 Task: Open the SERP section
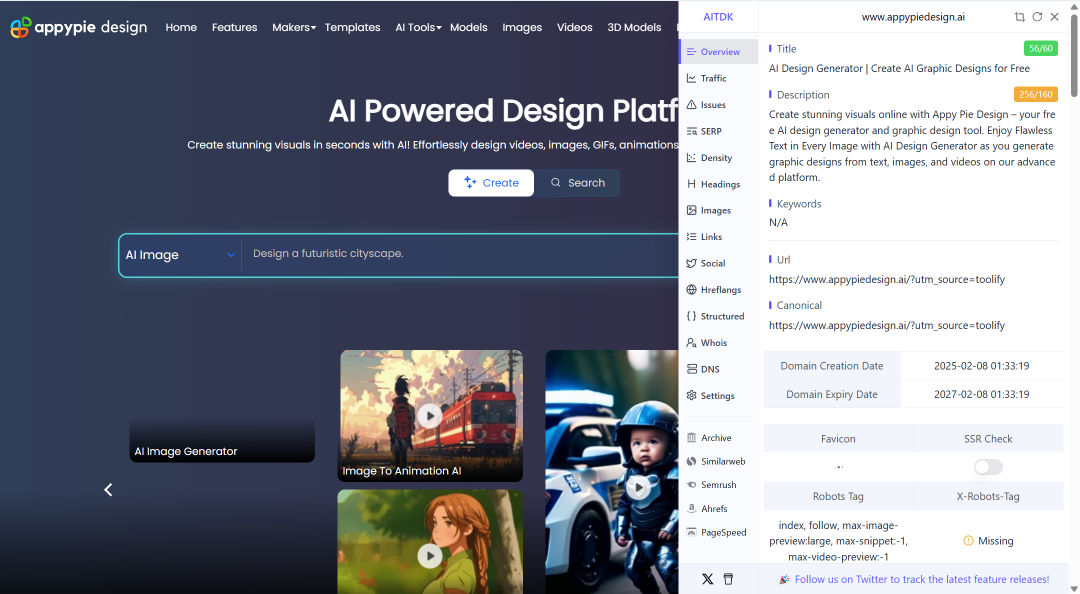click(718, 131)
